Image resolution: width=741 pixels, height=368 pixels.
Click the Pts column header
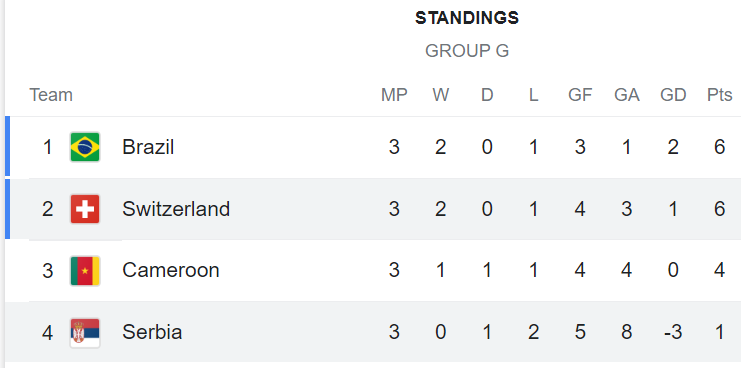tap(719, 95)
